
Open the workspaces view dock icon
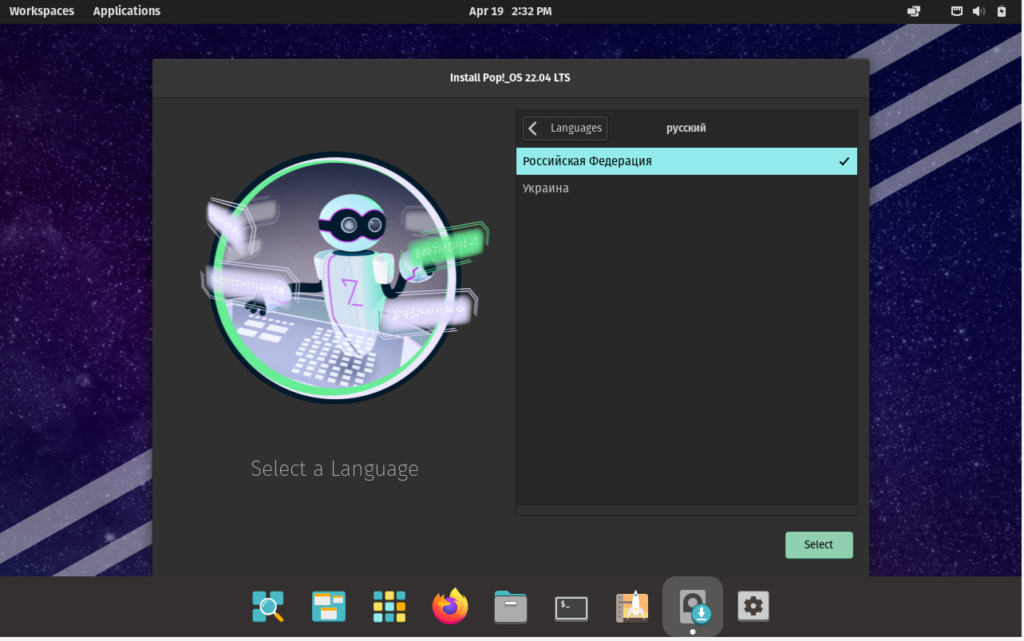point(328,606)
